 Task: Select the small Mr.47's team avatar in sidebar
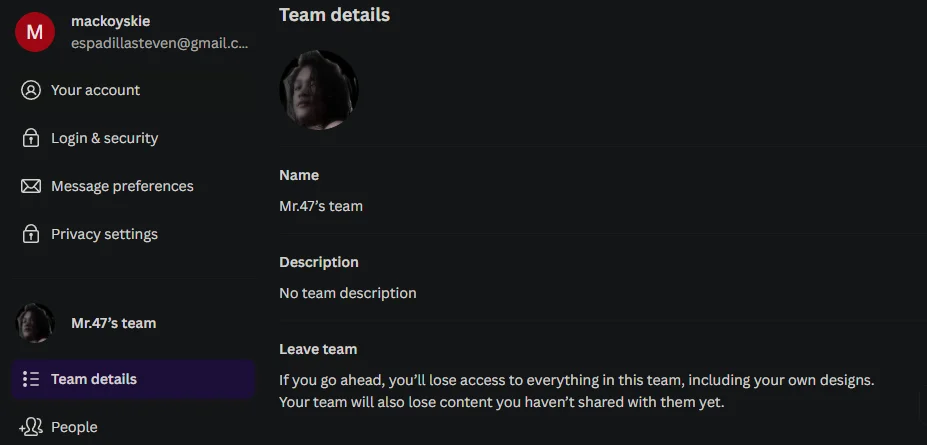point(35,323)
